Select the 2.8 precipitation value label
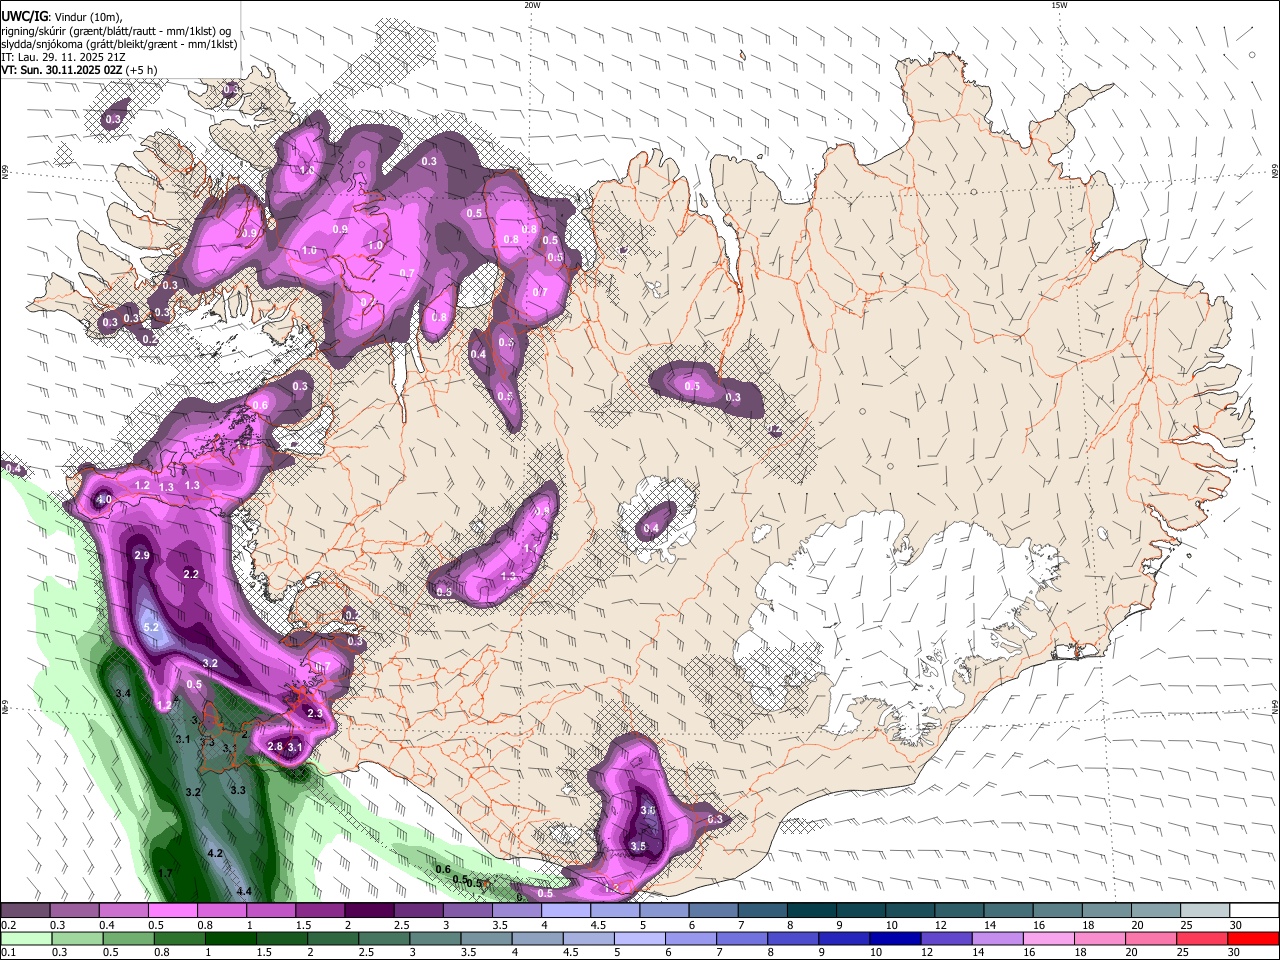The image size is (1280, 960). (x=275, y=747)
